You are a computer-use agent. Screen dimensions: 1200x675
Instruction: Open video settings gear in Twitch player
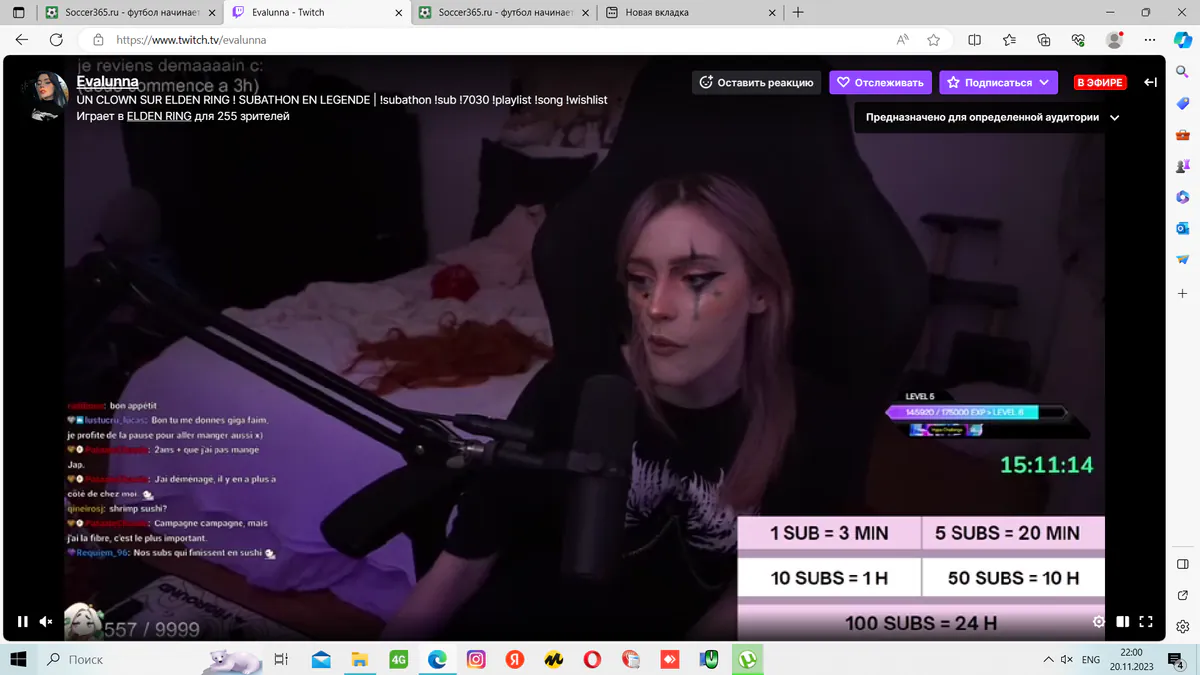tap(1098, 621)
